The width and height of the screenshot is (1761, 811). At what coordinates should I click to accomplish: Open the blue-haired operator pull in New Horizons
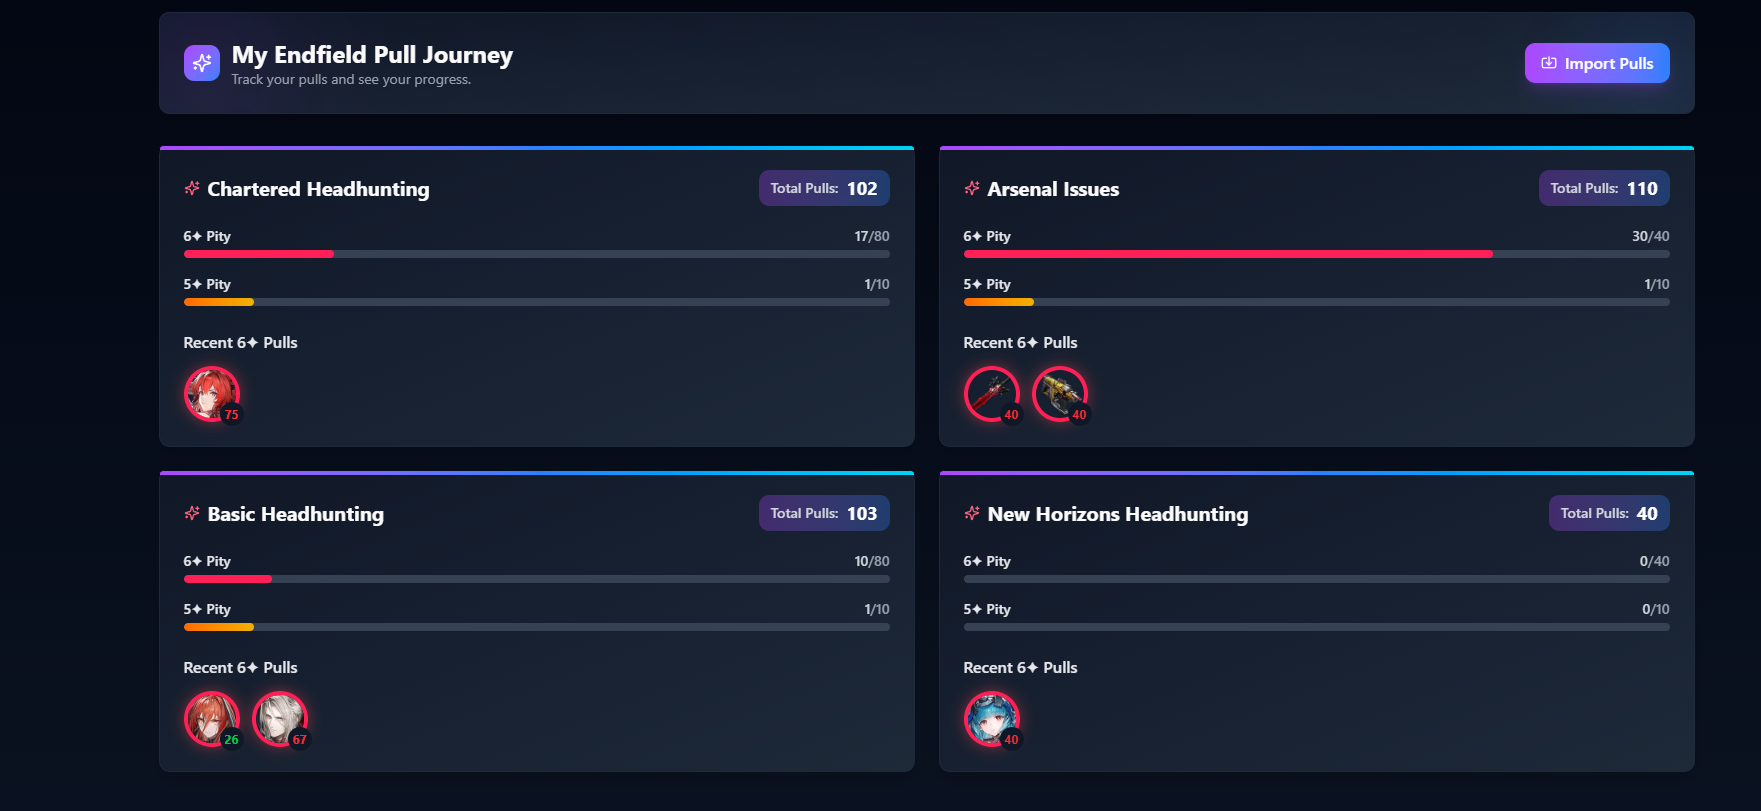992,719
